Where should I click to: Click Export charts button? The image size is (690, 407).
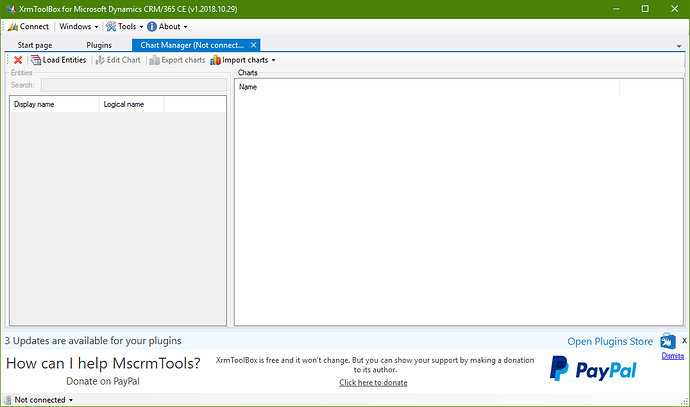(177, 60)
